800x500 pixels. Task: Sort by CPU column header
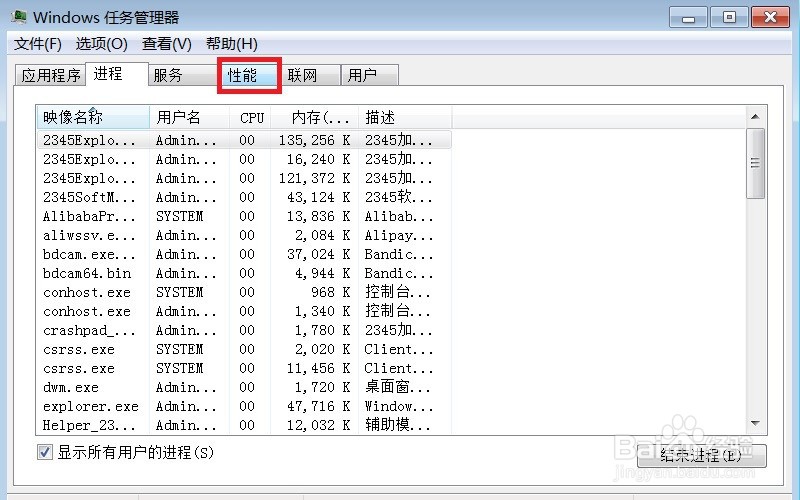coord(250,117)
